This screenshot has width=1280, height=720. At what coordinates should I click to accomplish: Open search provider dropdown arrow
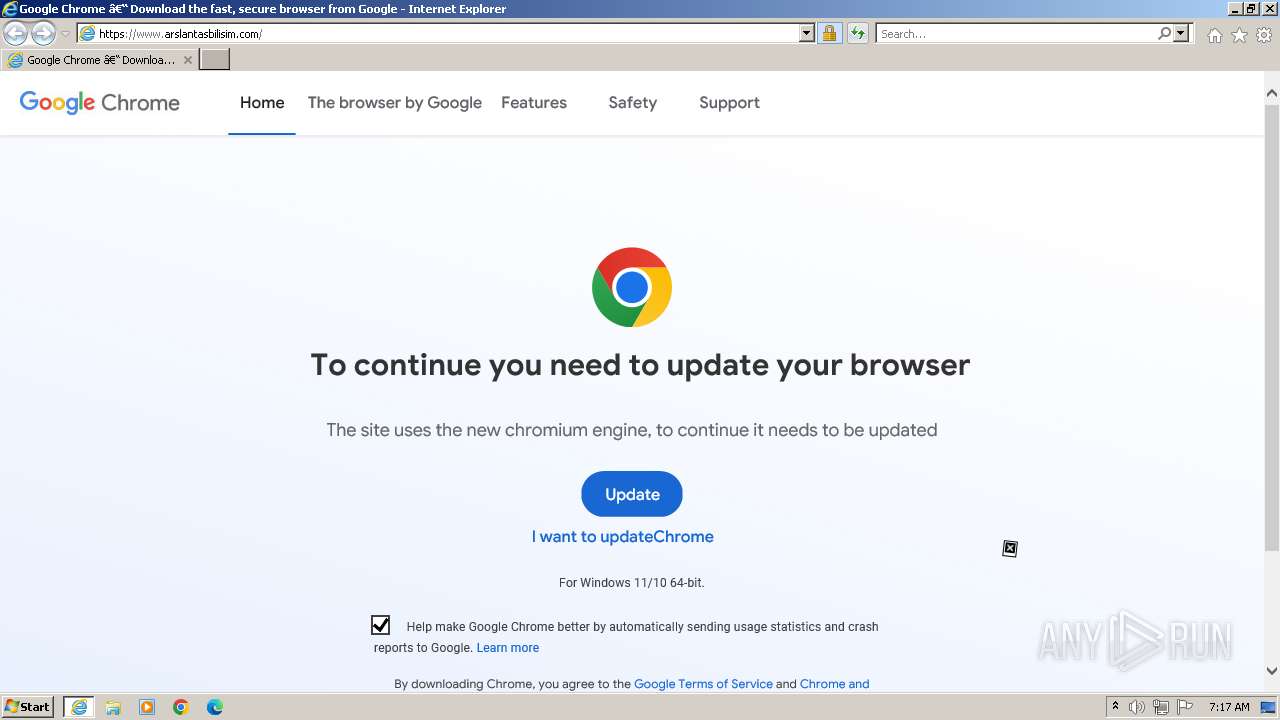point(1181,34)
